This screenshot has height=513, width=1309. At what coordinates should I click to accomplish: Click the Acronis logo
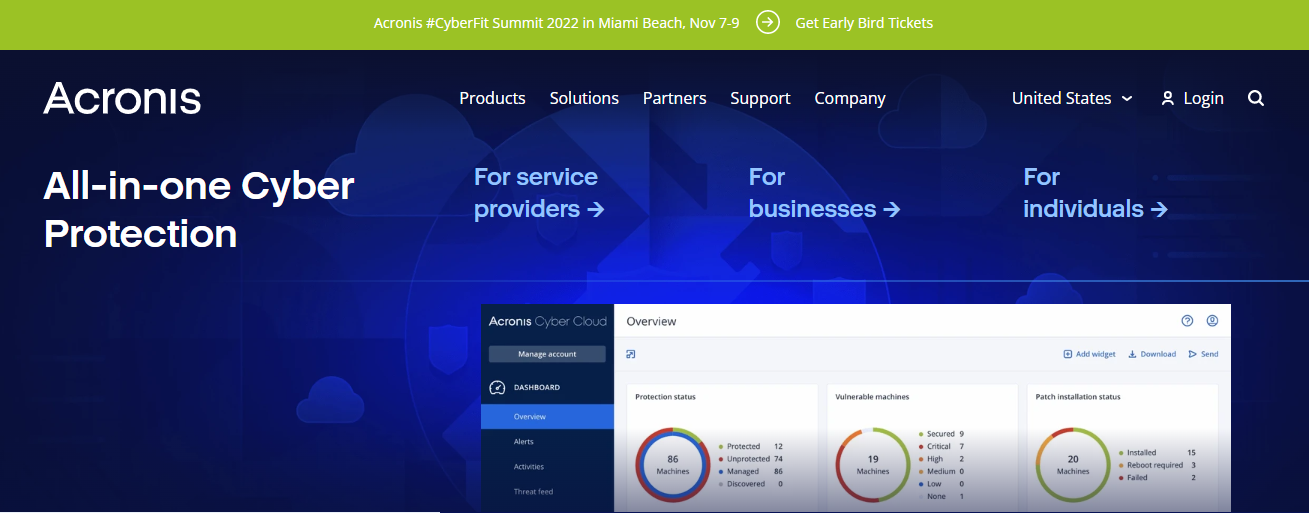(122, 98)
